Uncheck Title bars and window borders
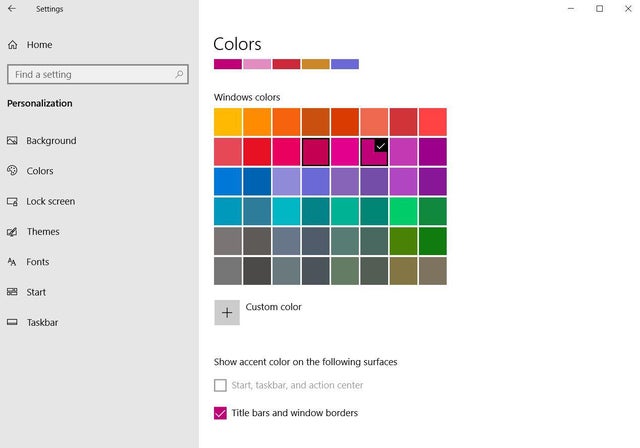The width and height of the screenshot is (640, 448). (220, 413)
